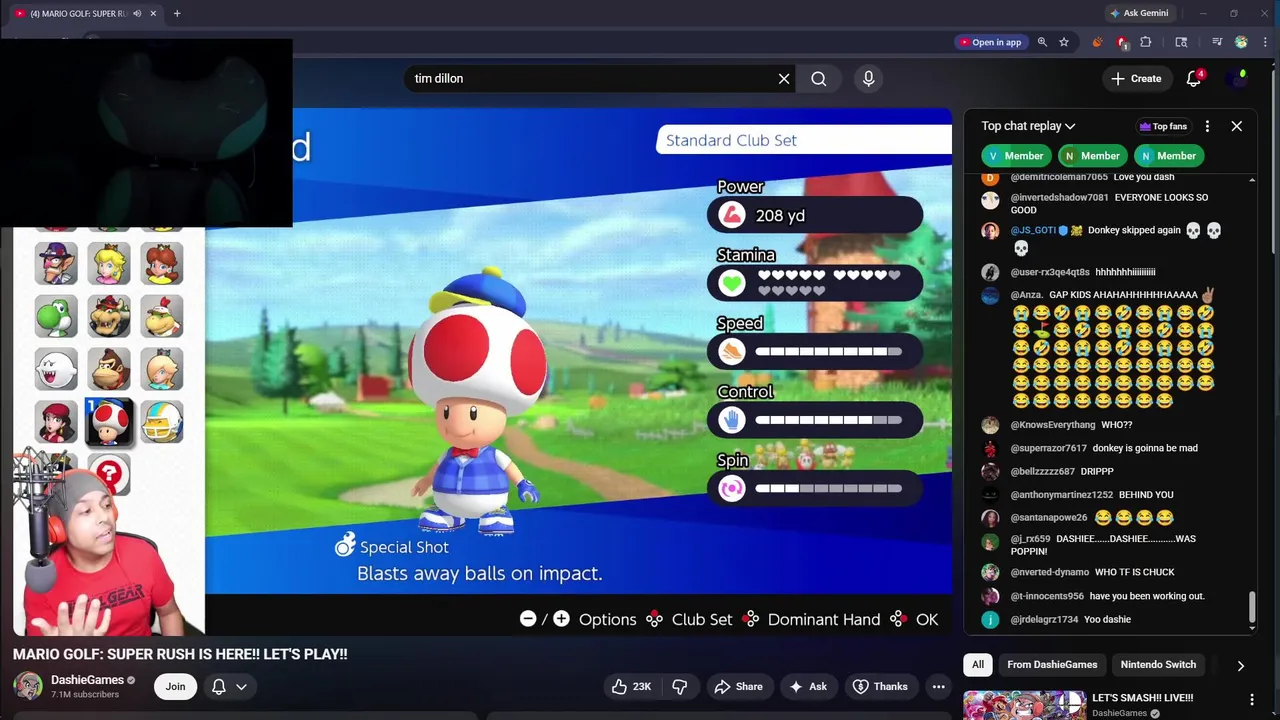Open LET'S SMASH!! LIVE!!! video thumbnail
The width and height of the screenshot is (1280, 720).
(x=1024, y=705)
